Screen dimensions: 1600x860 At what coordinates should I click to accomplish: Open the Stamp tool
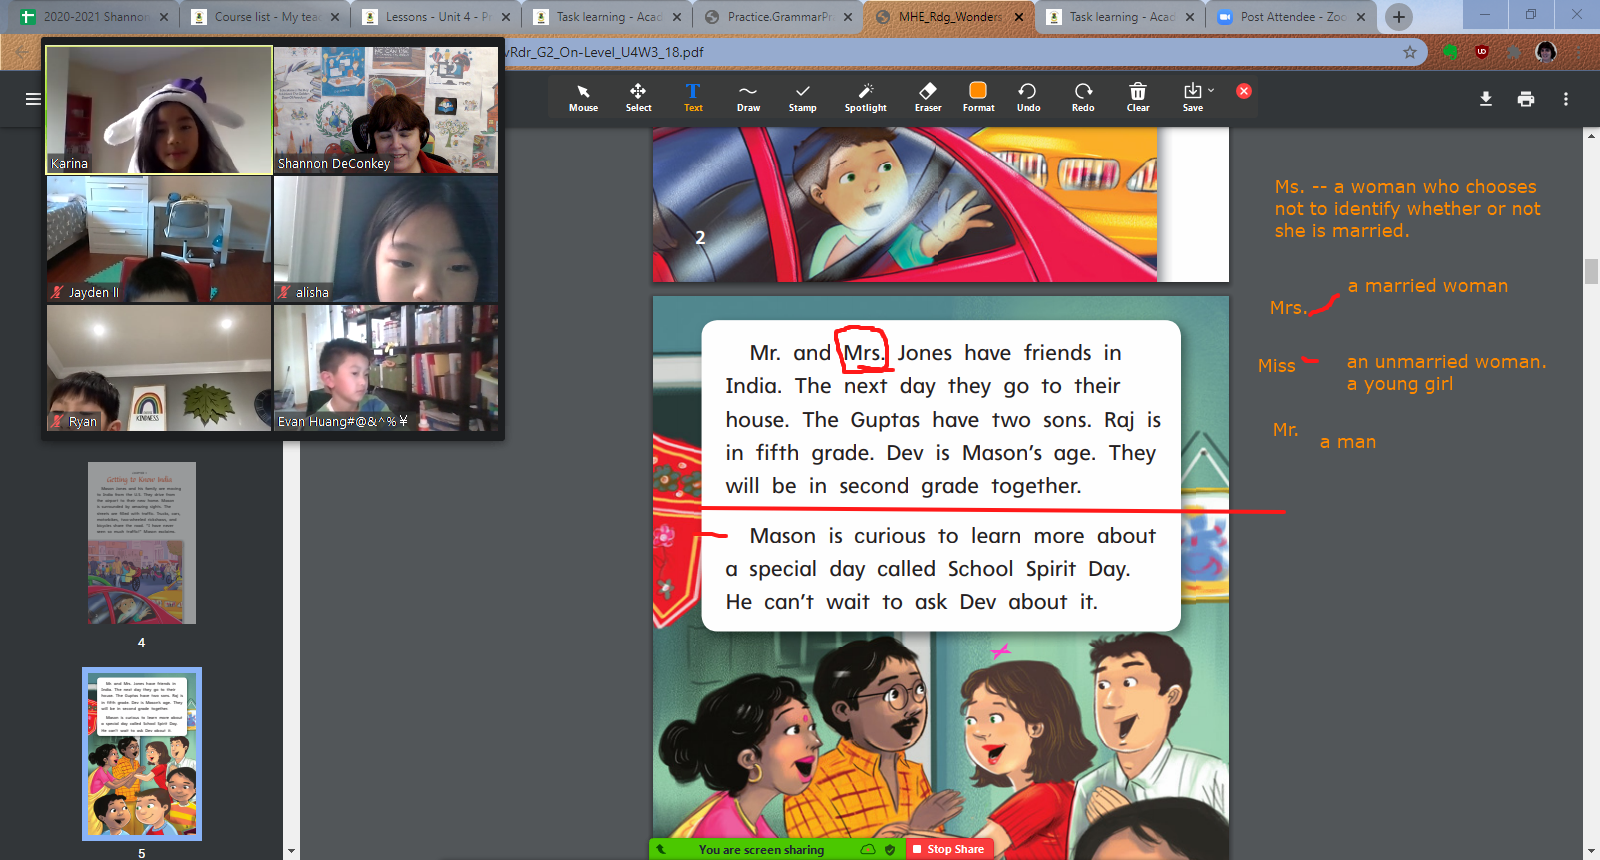(802, 97)
